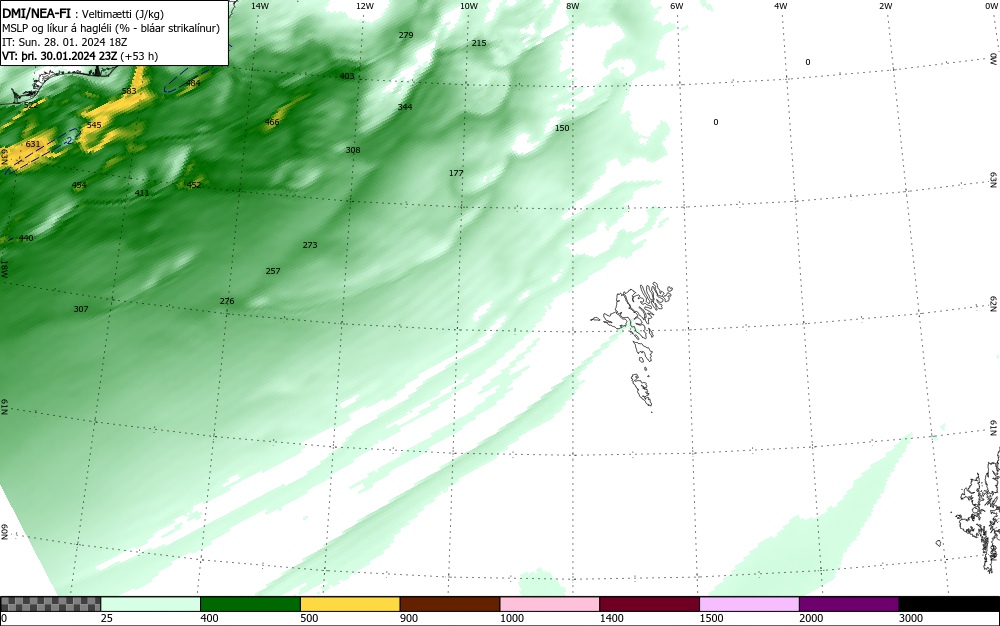Click the CAPE value 466 on map

[272, 122]
